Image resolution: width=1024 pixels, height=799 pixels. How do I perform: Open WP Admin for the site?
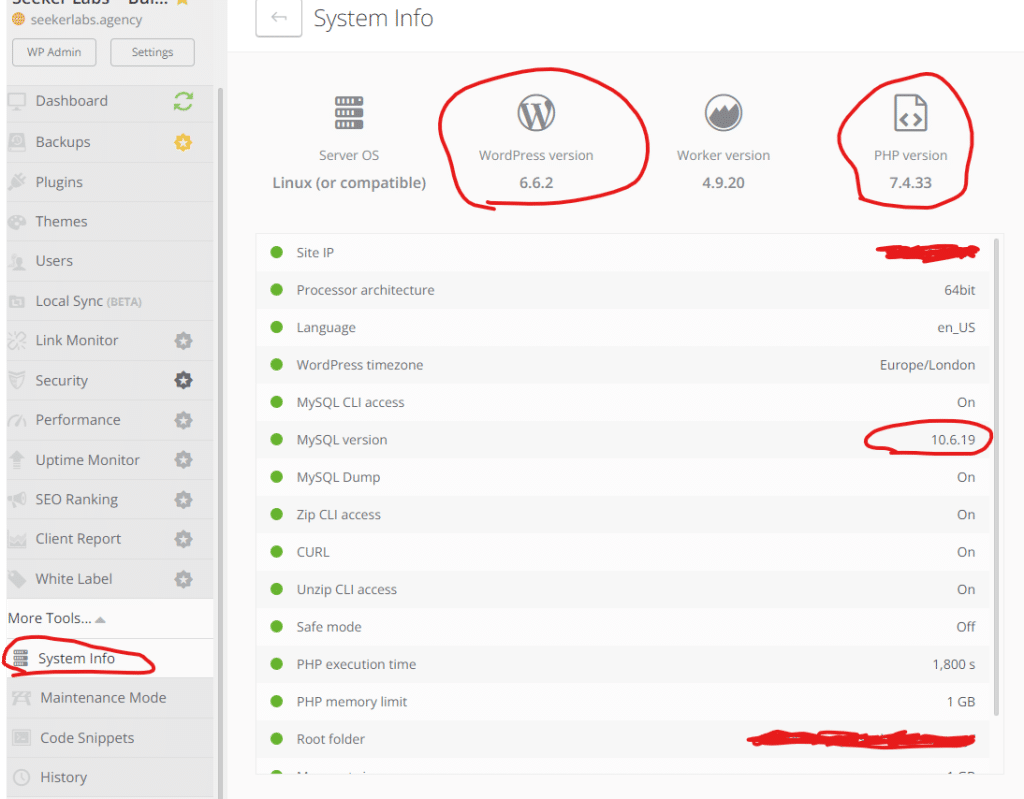tap(54, 52)
